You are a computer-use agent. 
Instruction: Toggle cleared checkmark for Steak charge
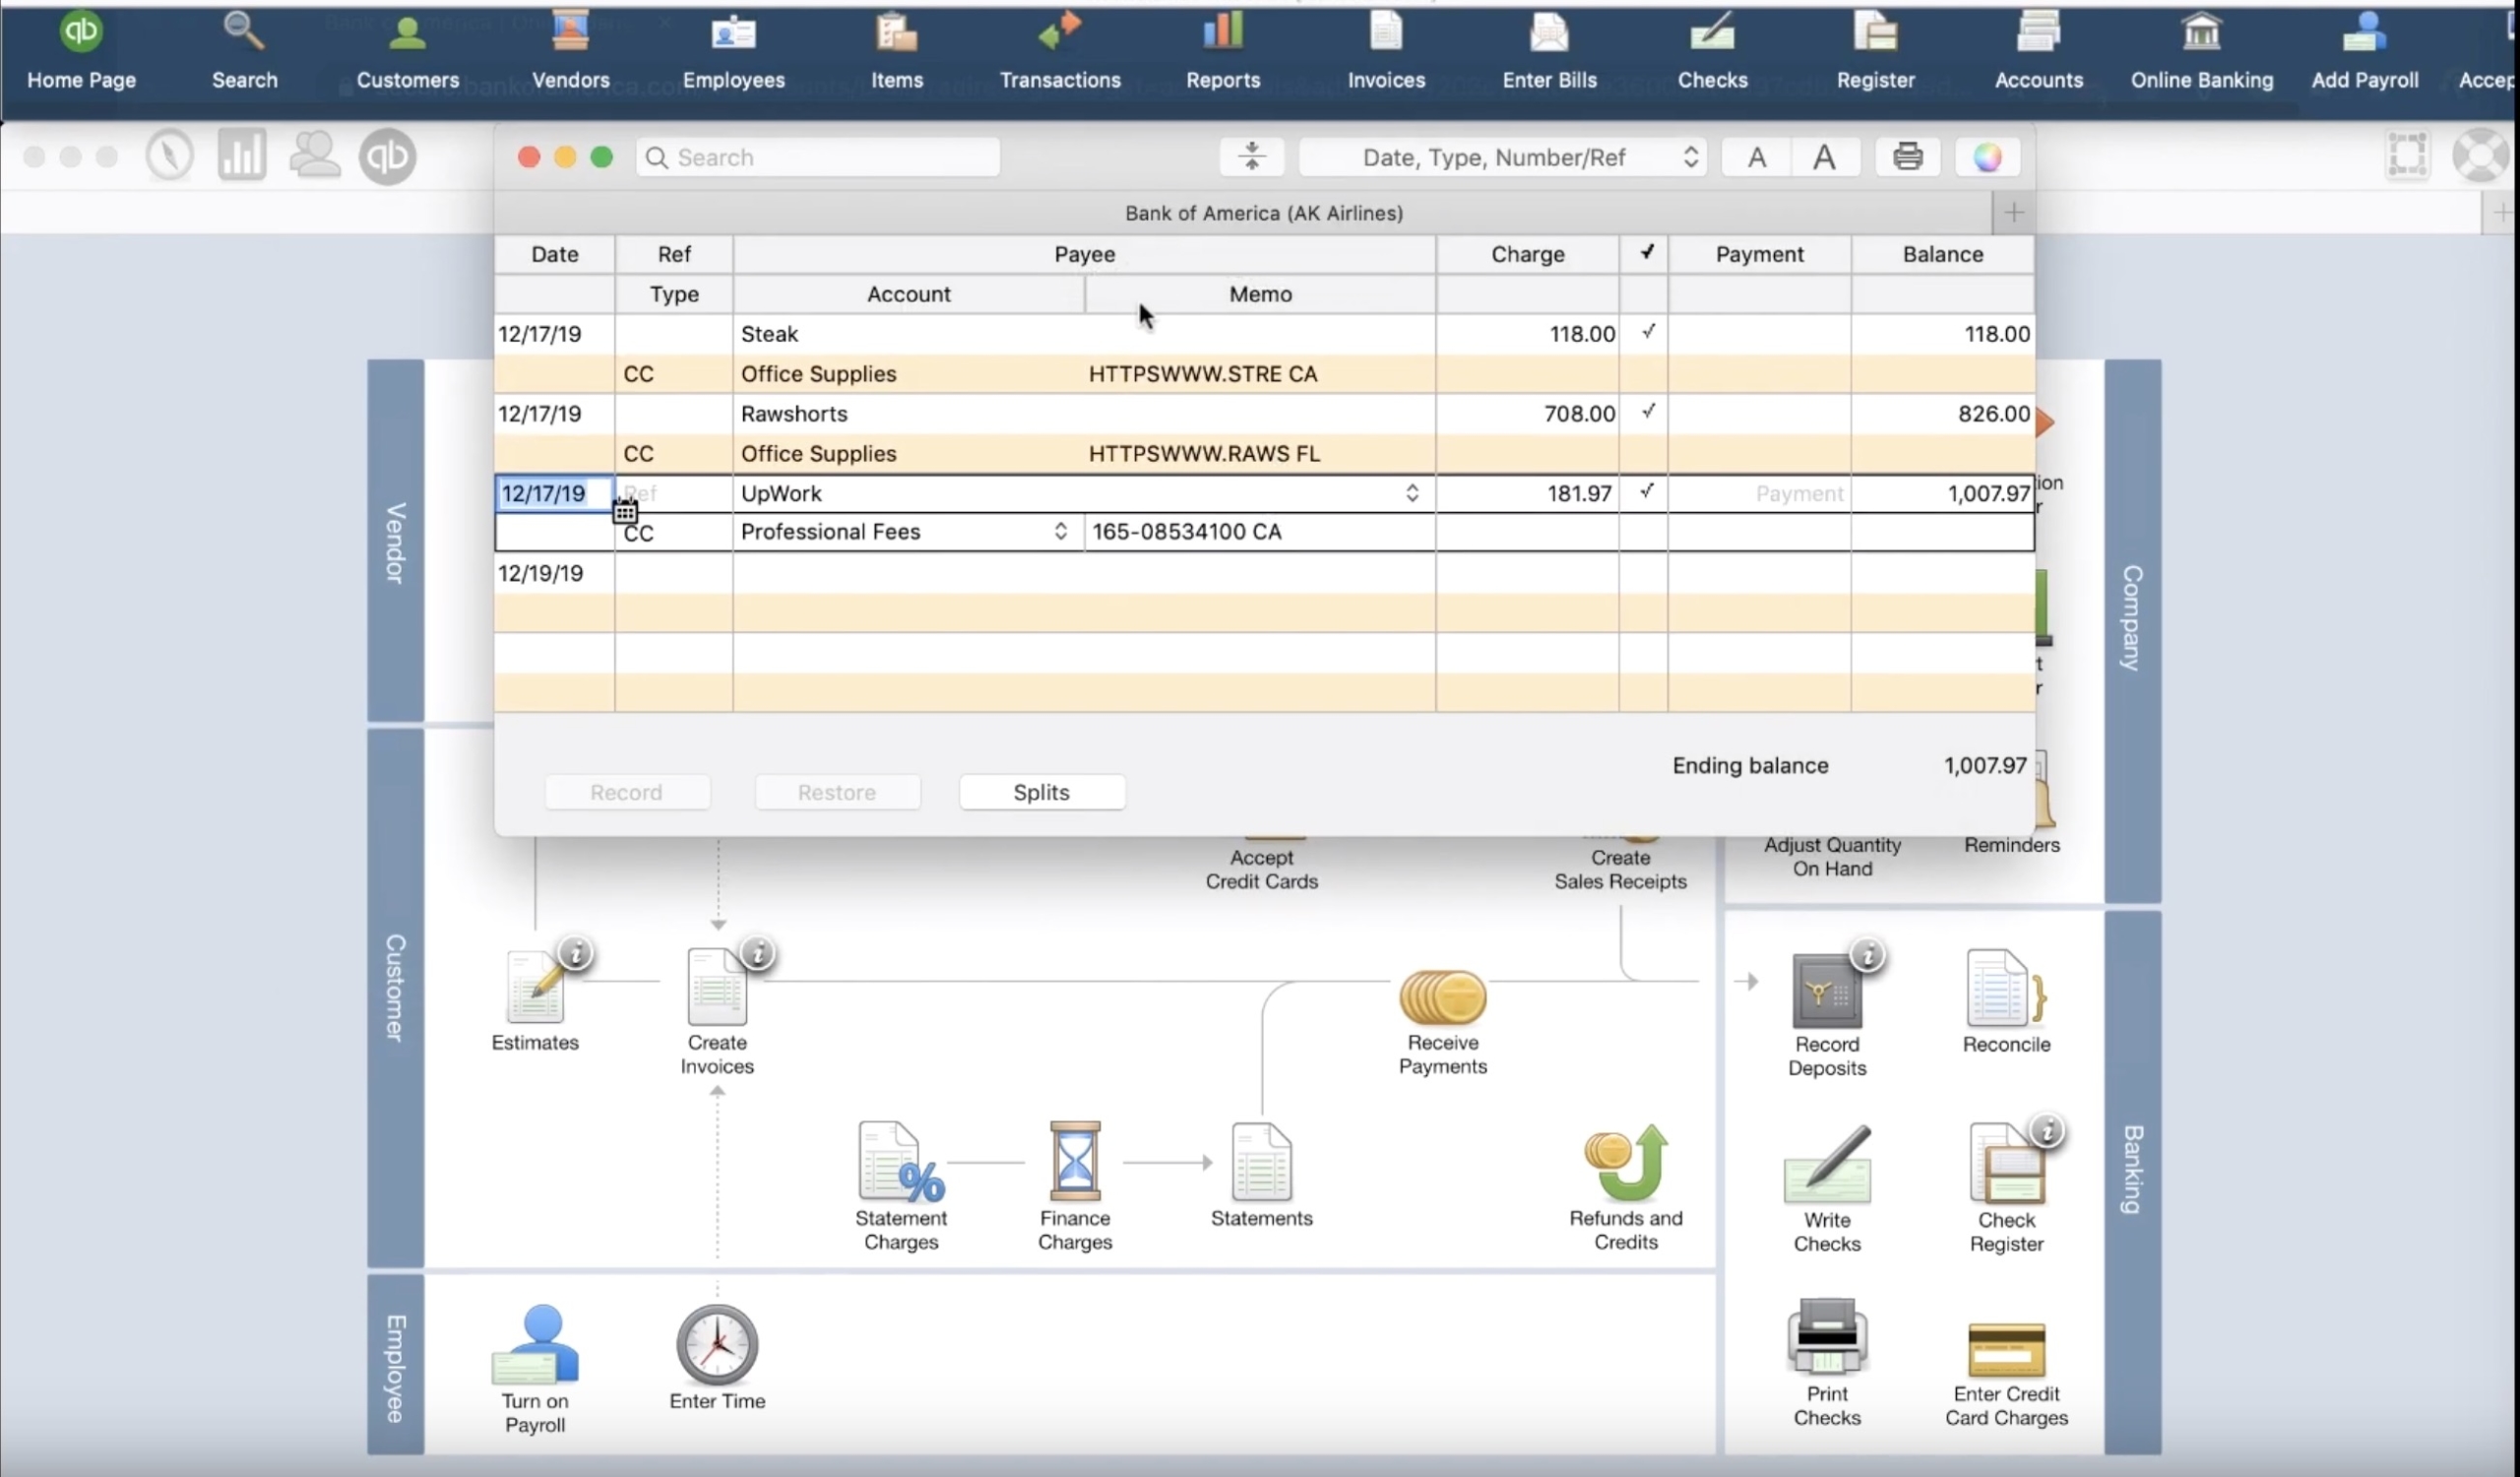pos(1647,332)
